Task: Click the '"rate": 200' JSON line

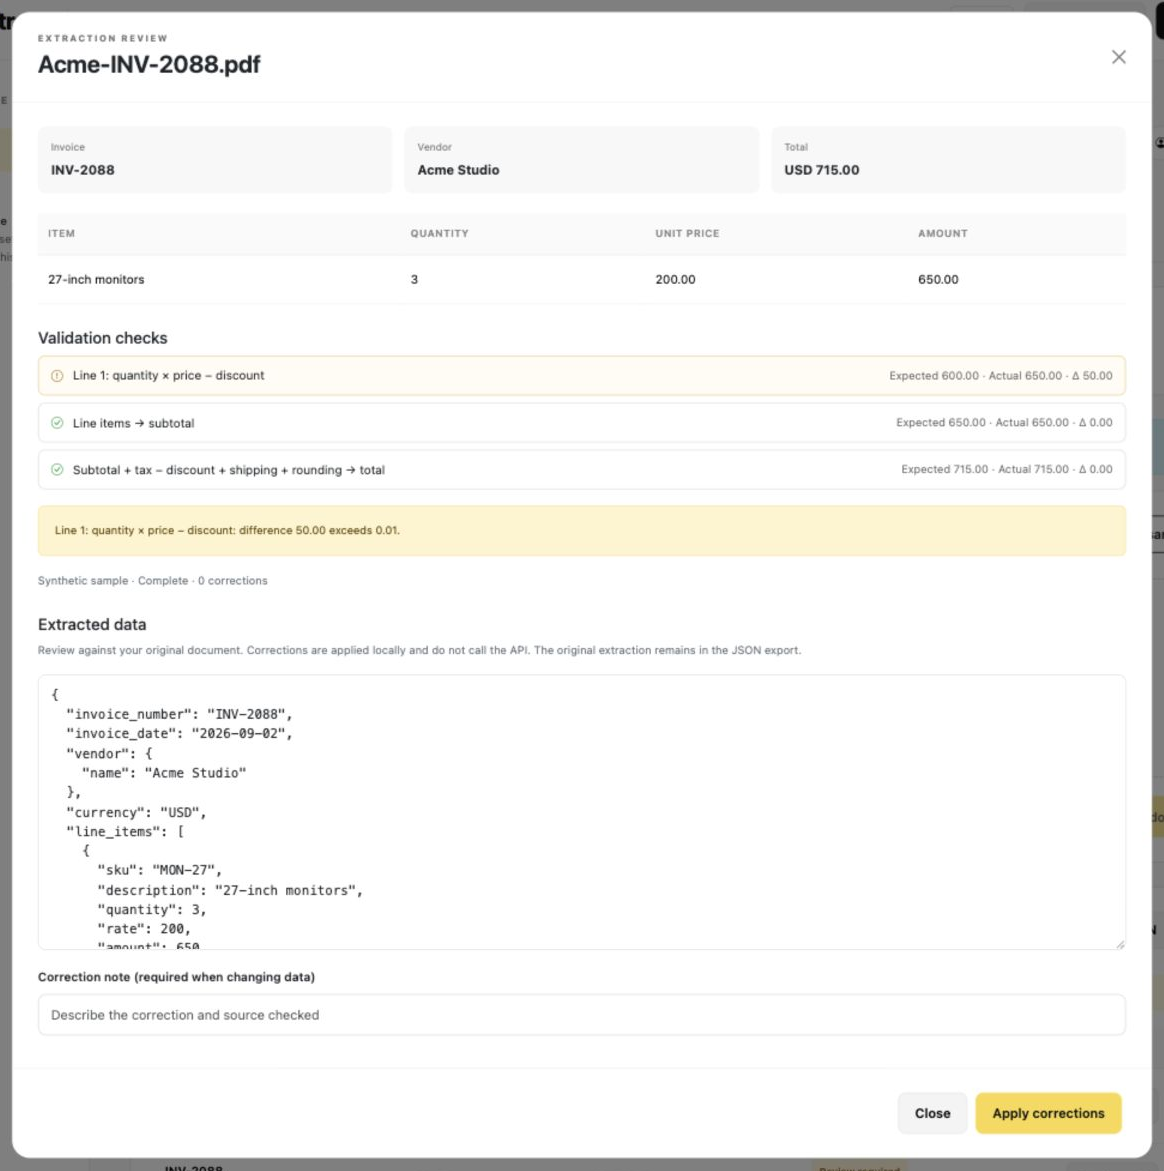Action: (x=144, y=929)
